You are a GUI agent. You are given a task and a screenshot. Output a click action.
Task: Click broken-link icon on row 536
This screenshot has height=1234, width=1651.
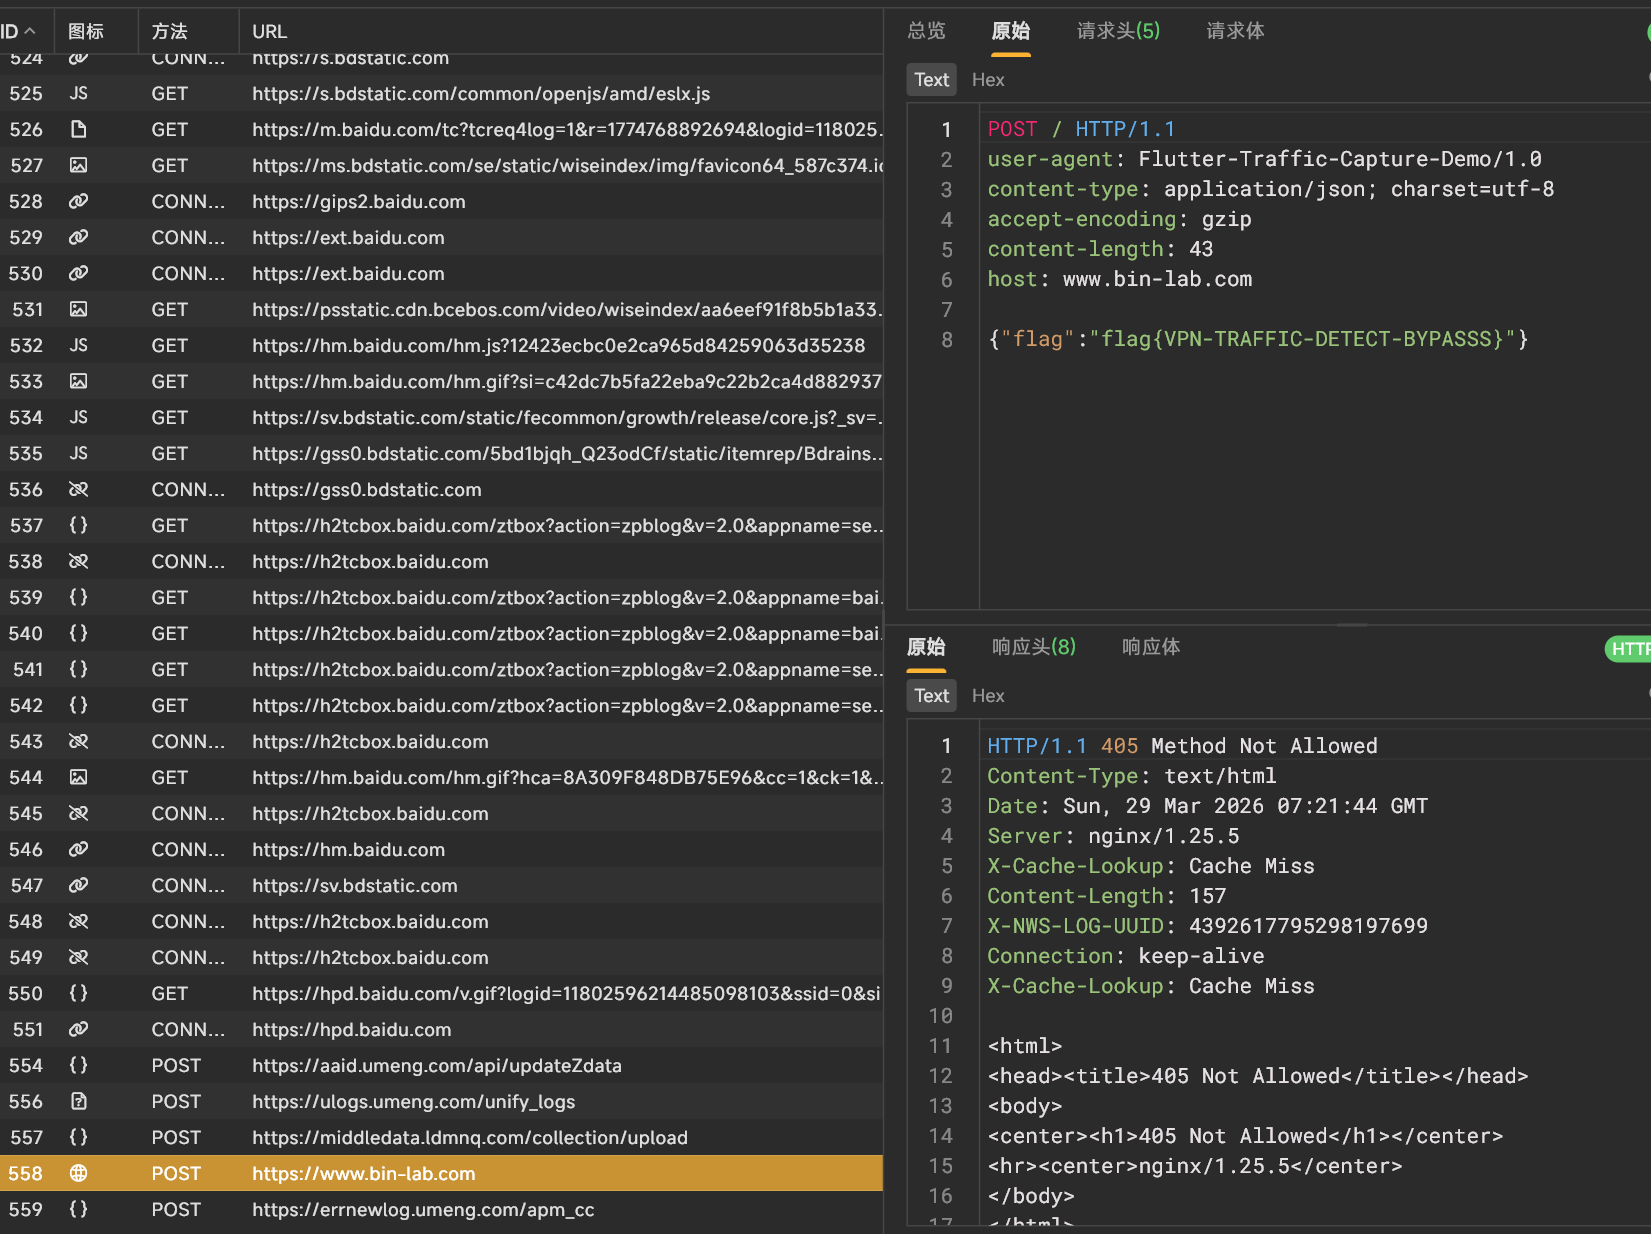78,489
